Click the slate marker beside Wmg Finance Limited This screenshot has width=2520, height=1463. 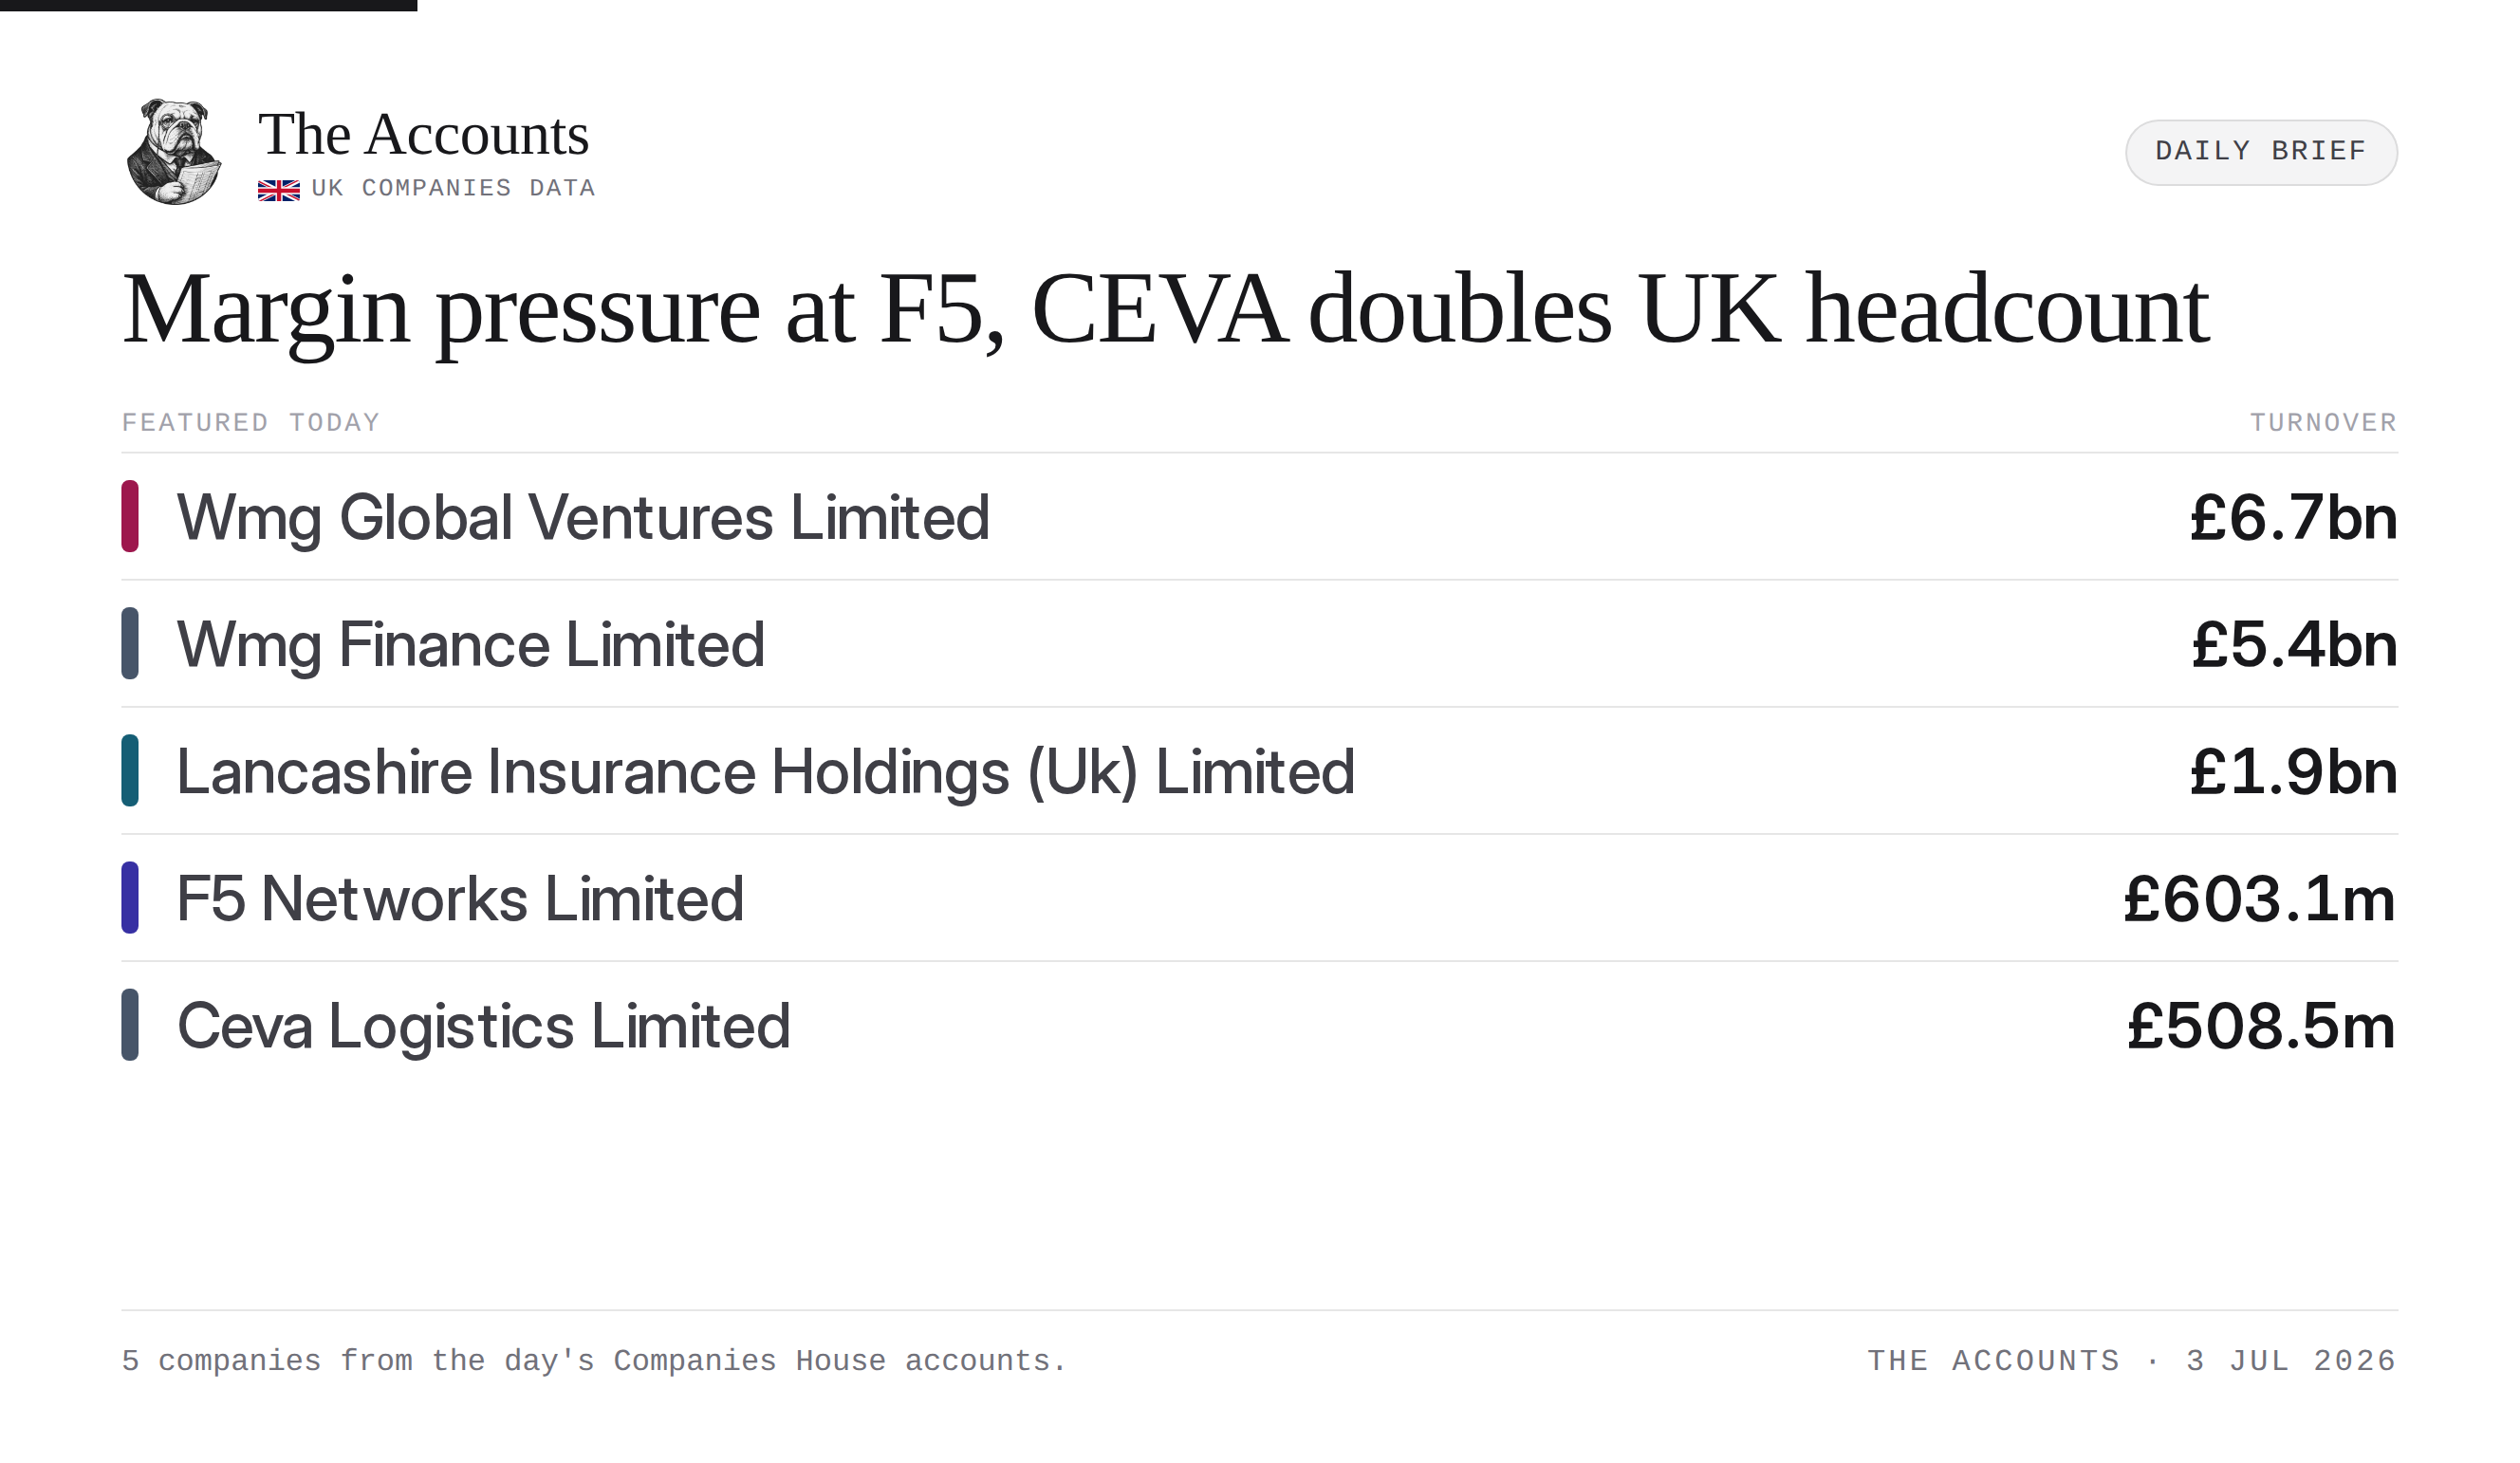pyautogui.click(x=130, y=644)
